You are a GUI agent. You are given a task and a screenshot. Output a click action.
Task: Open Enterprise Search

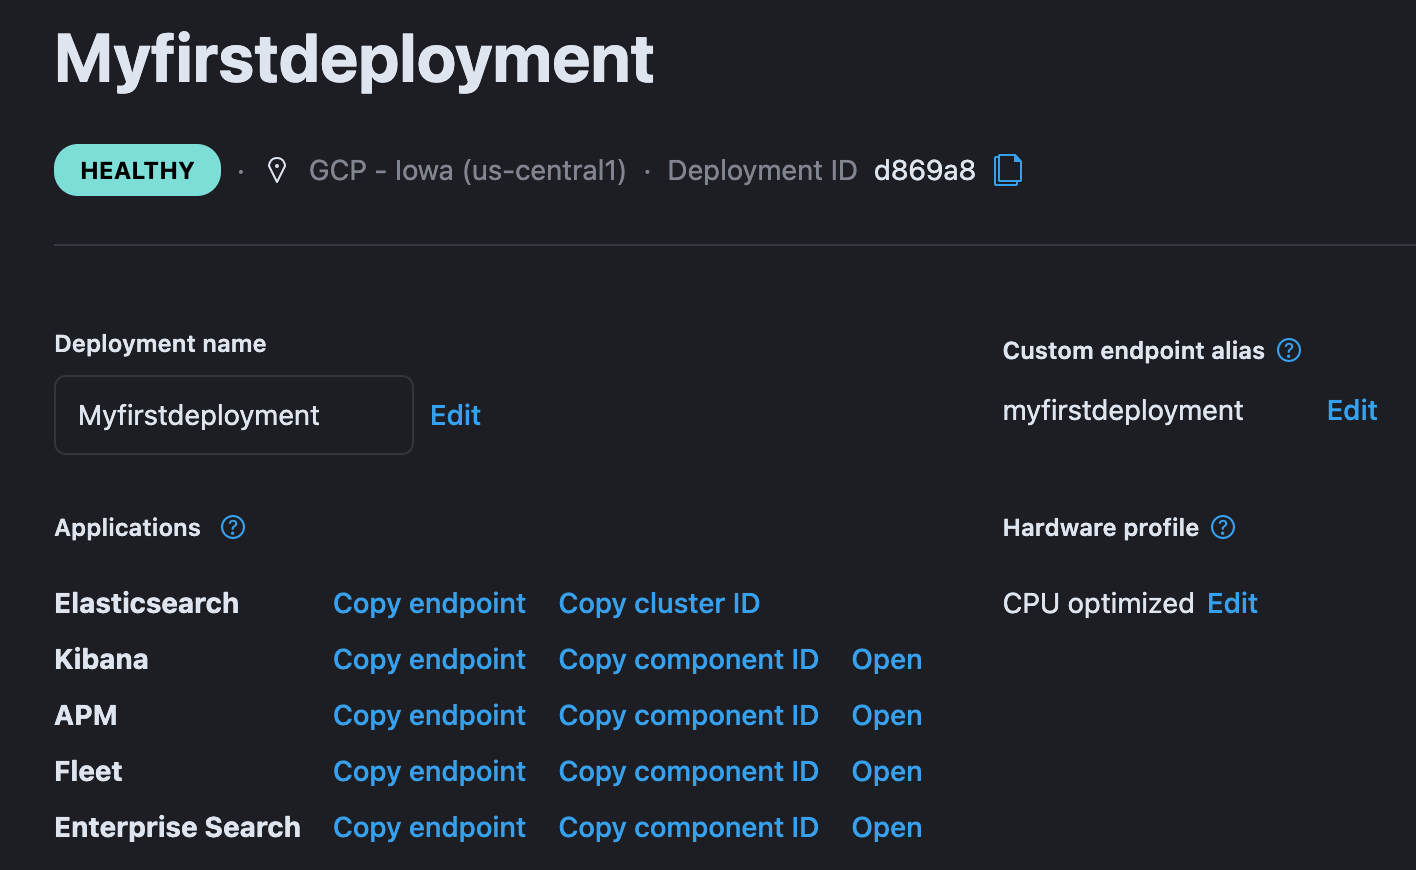pyautogui.click(x=887, y=827)
